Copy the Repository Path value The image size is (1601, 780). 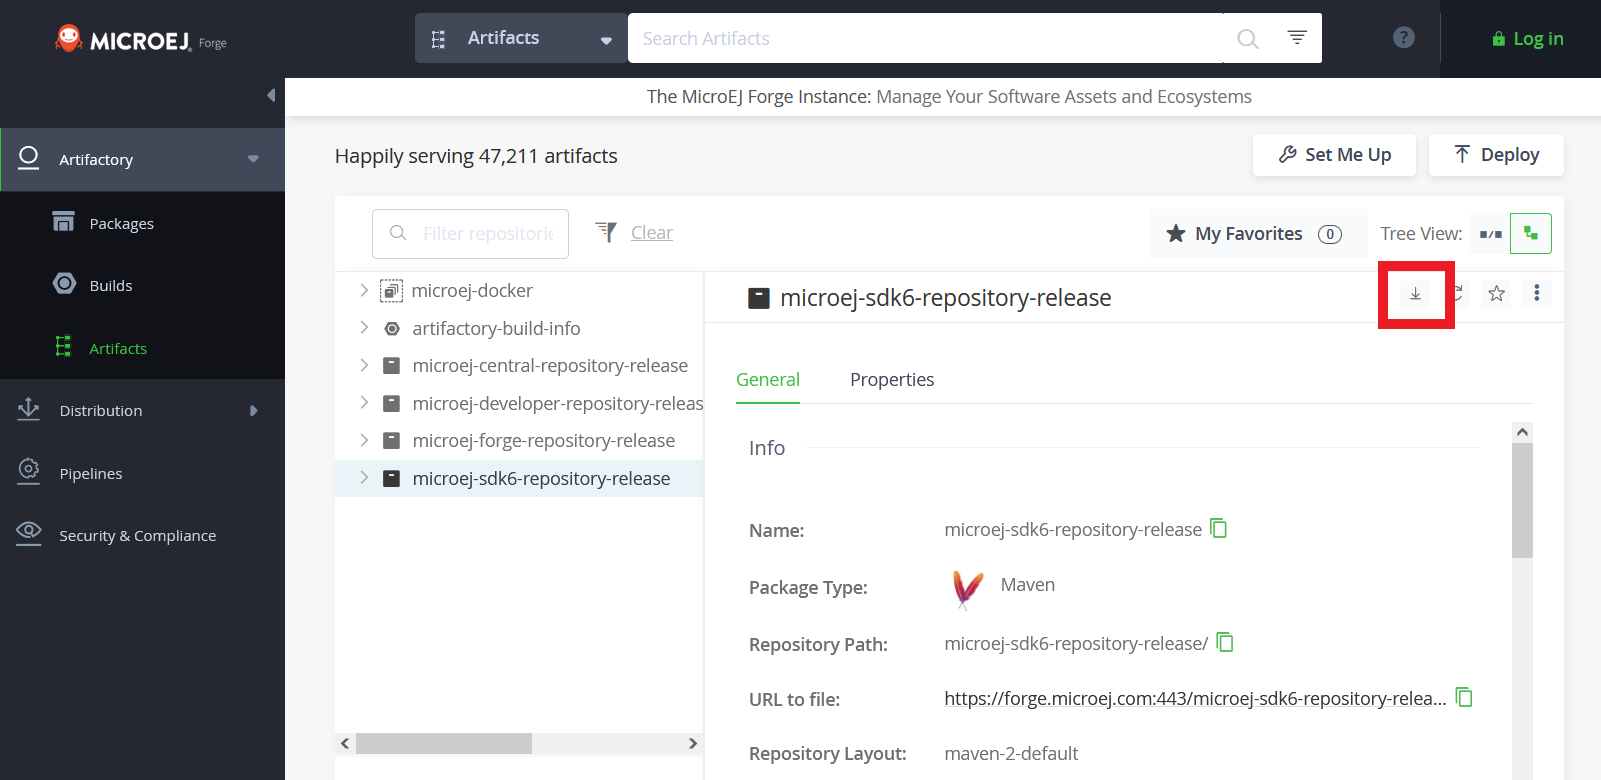[1225, 643]
